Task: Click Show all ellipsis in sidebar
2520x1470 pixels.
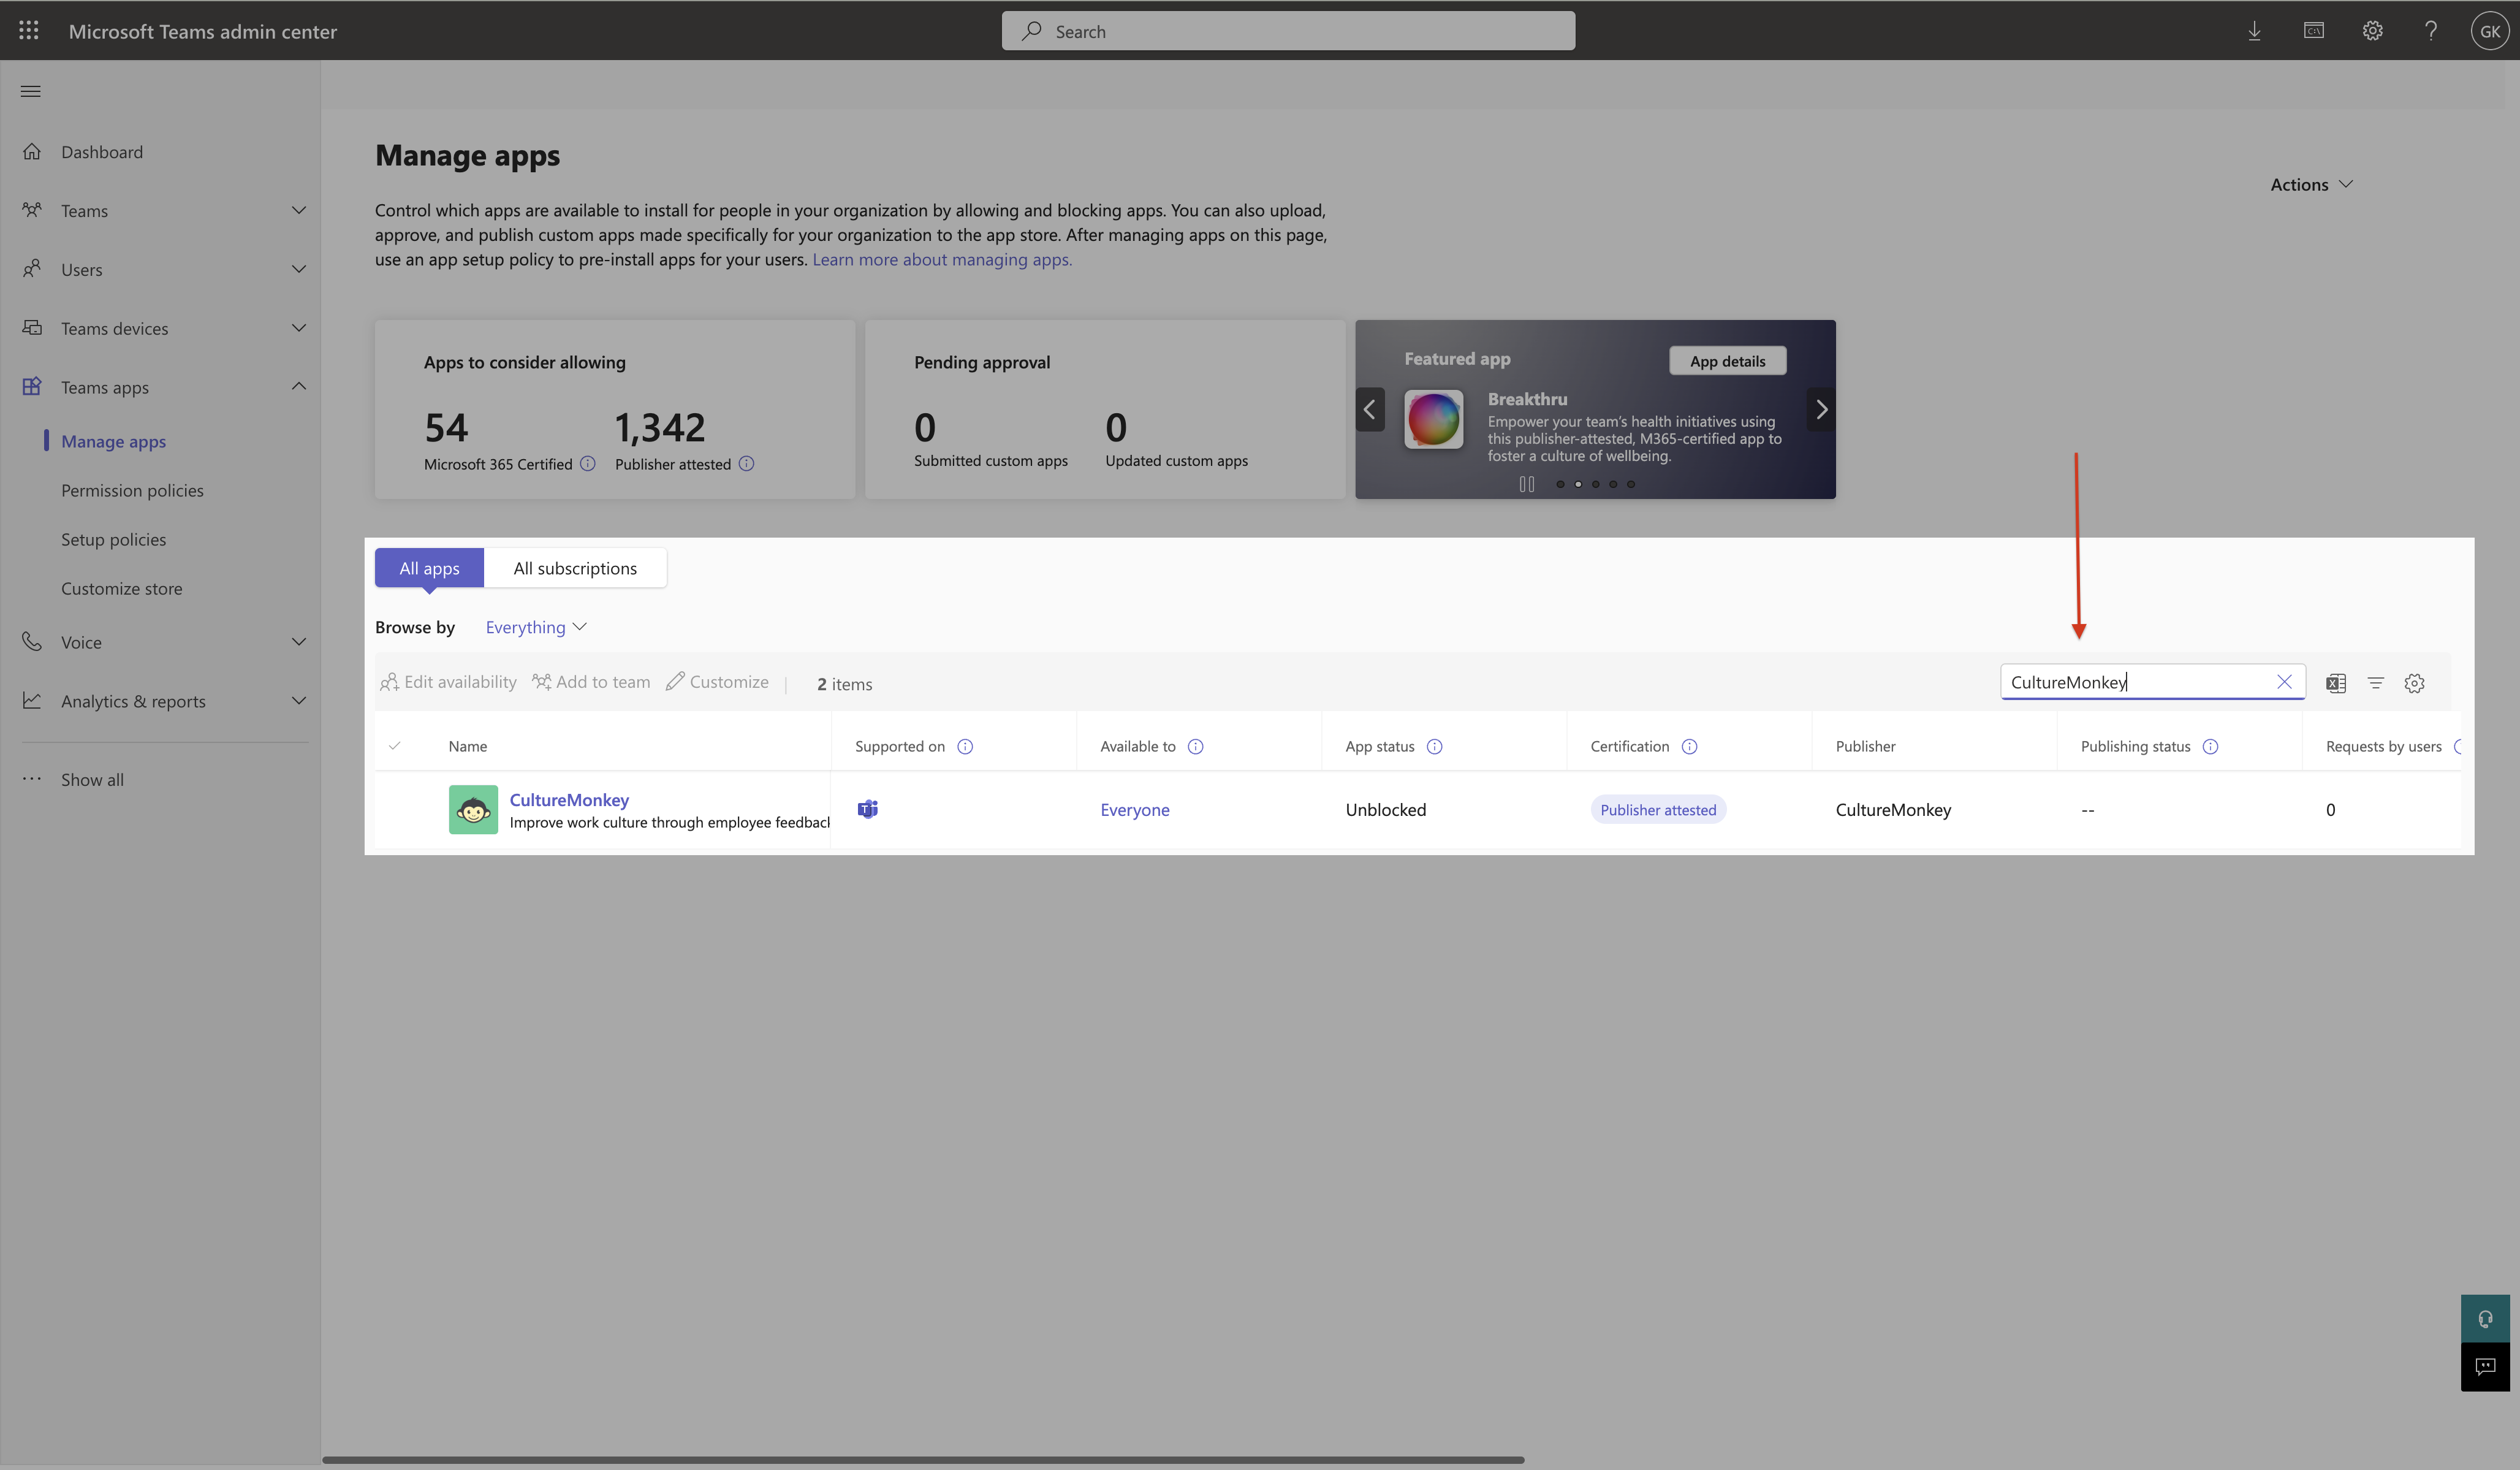Action: click(32, 779)
